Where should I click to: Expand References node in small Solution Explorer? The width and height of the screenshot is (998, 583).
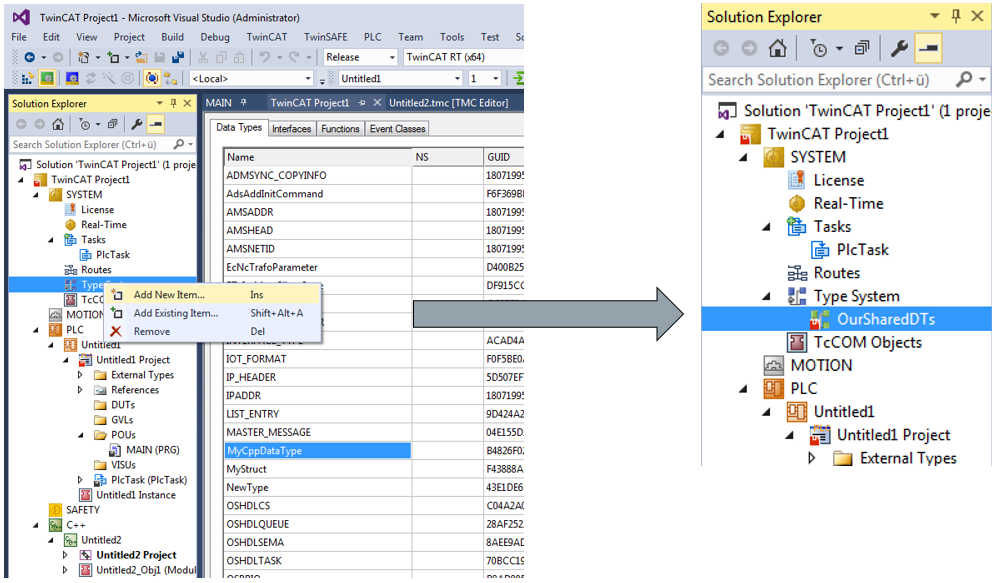point(80,390)
